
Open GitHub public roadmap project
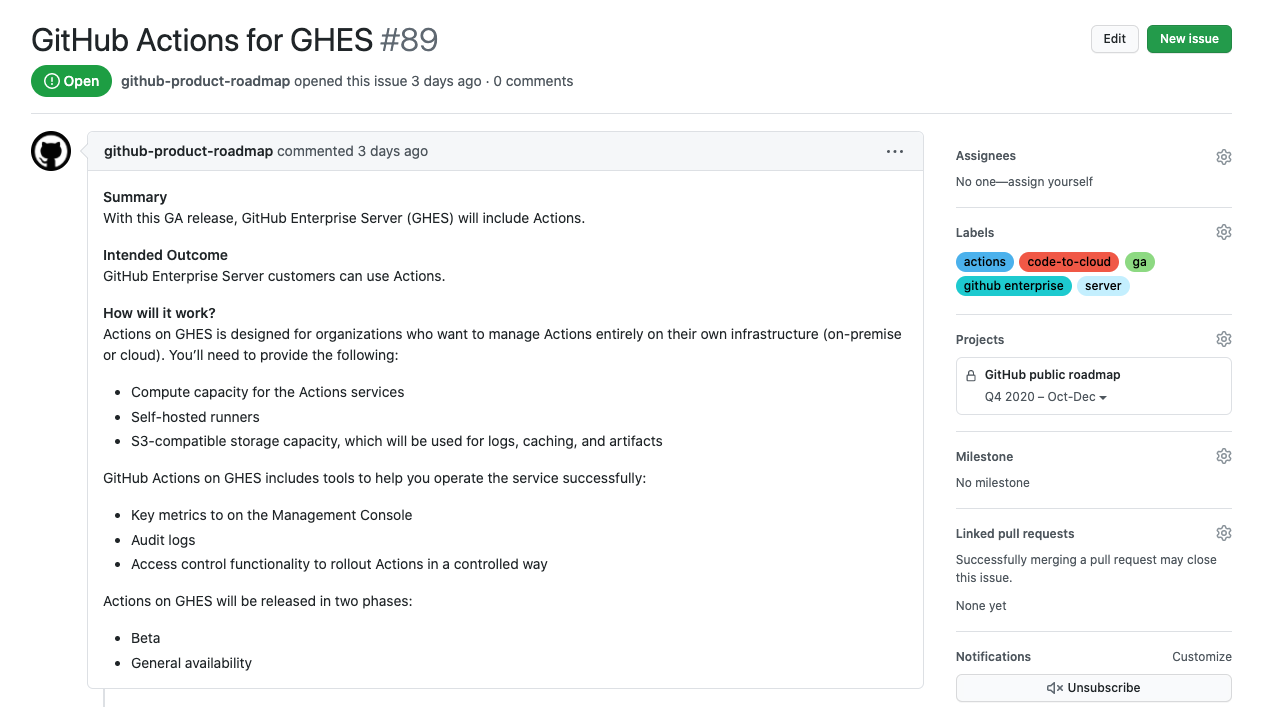click(x=1052, y=375)
